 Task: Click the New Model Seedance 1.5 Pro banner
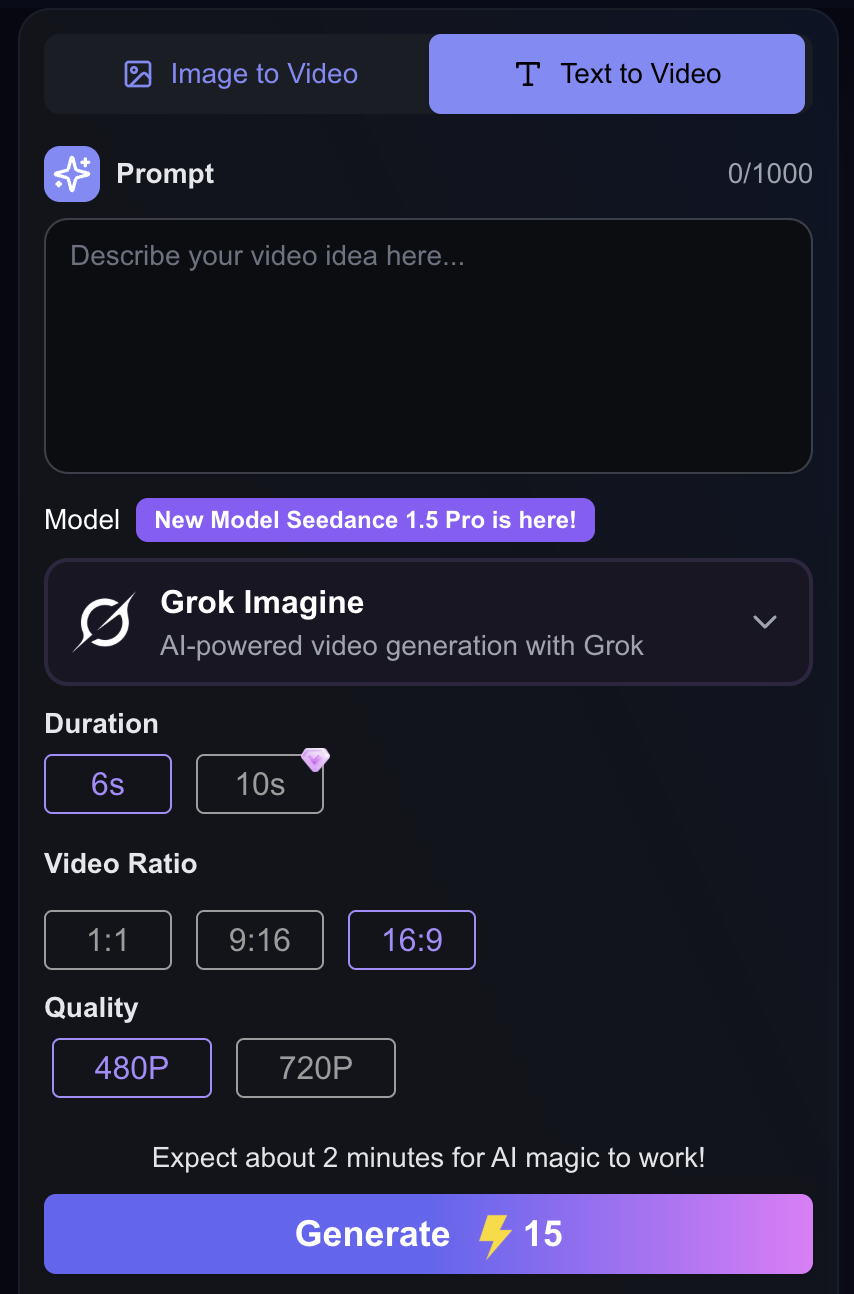coord(365,520)
